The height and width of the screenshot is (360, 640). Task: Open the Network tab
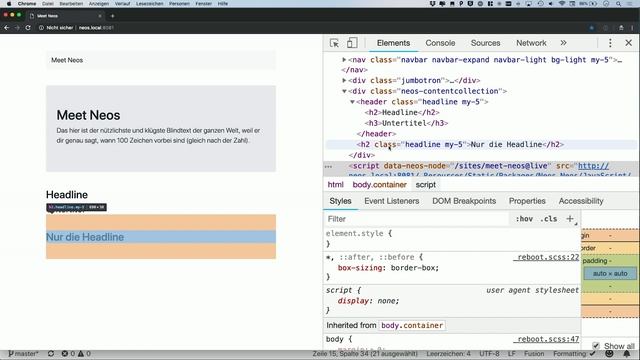[x=531, y=43]
